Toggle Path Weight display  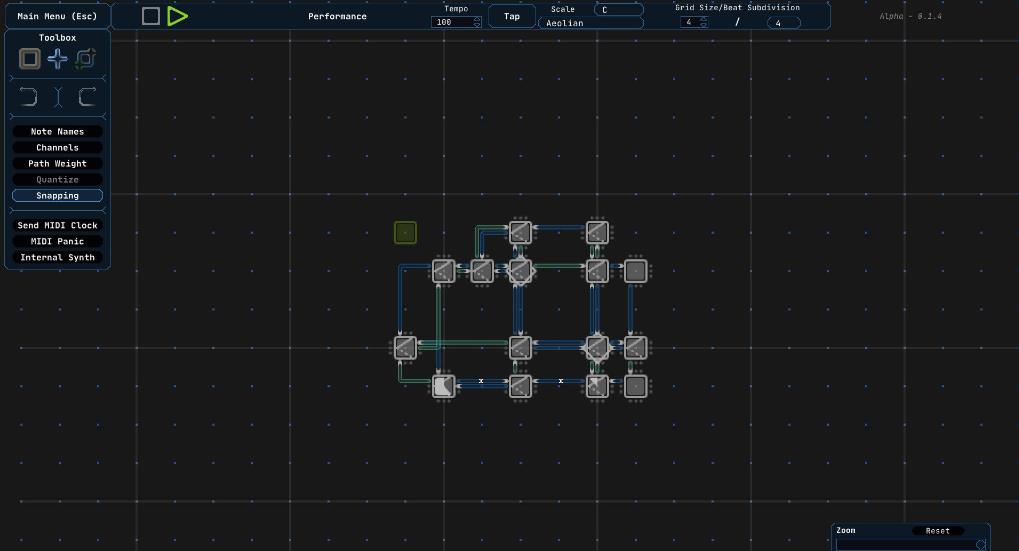coord(57,164)
